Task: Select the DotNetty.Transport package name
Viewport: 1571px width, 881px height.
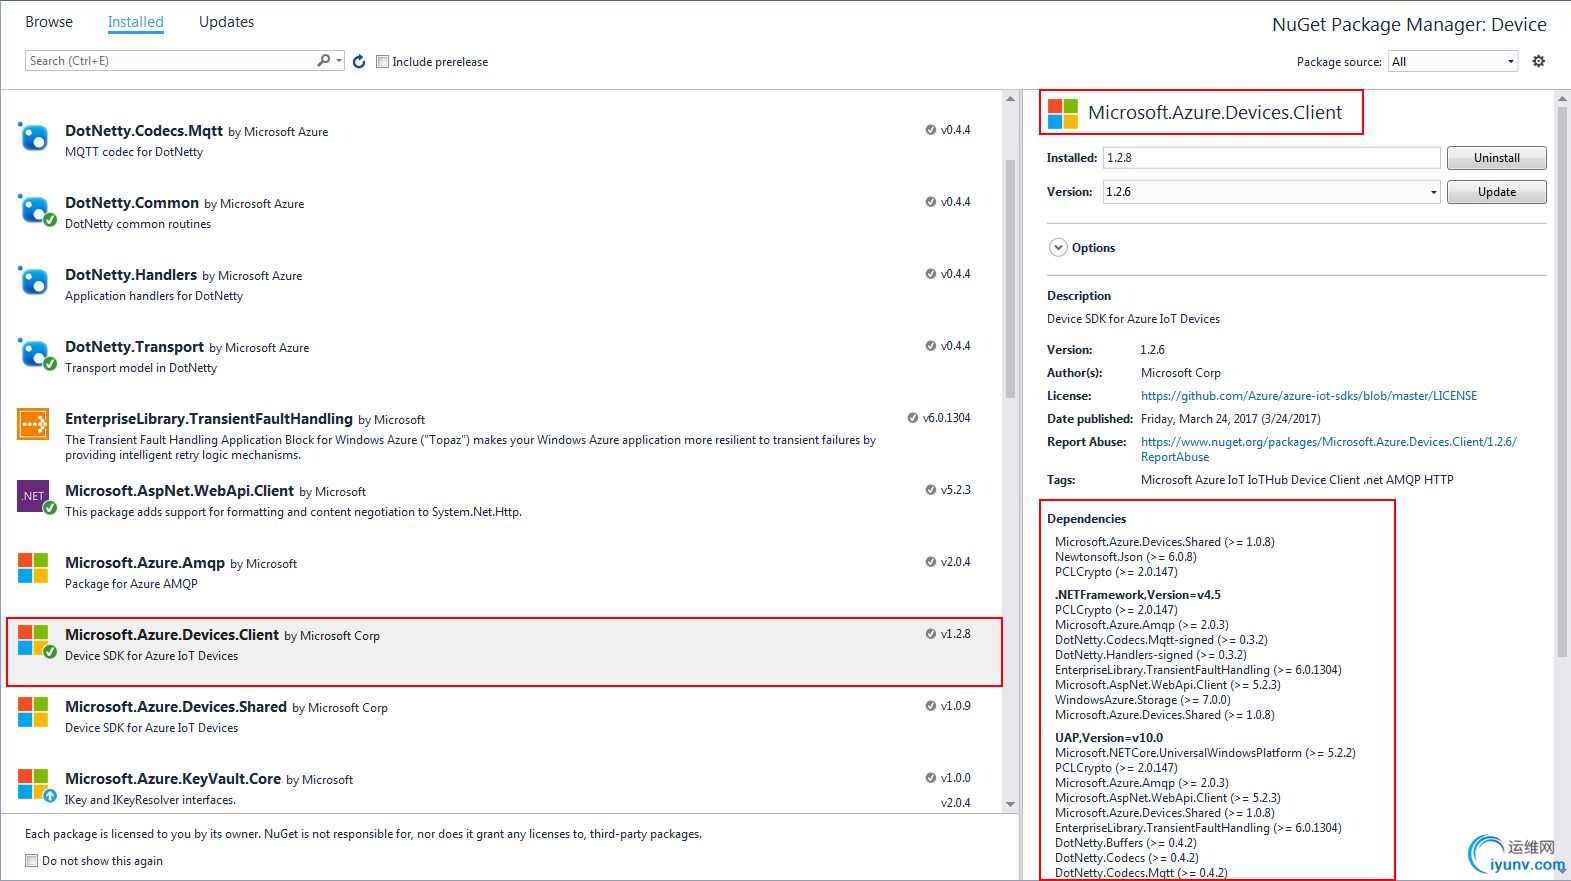Action: click(134, 347)
